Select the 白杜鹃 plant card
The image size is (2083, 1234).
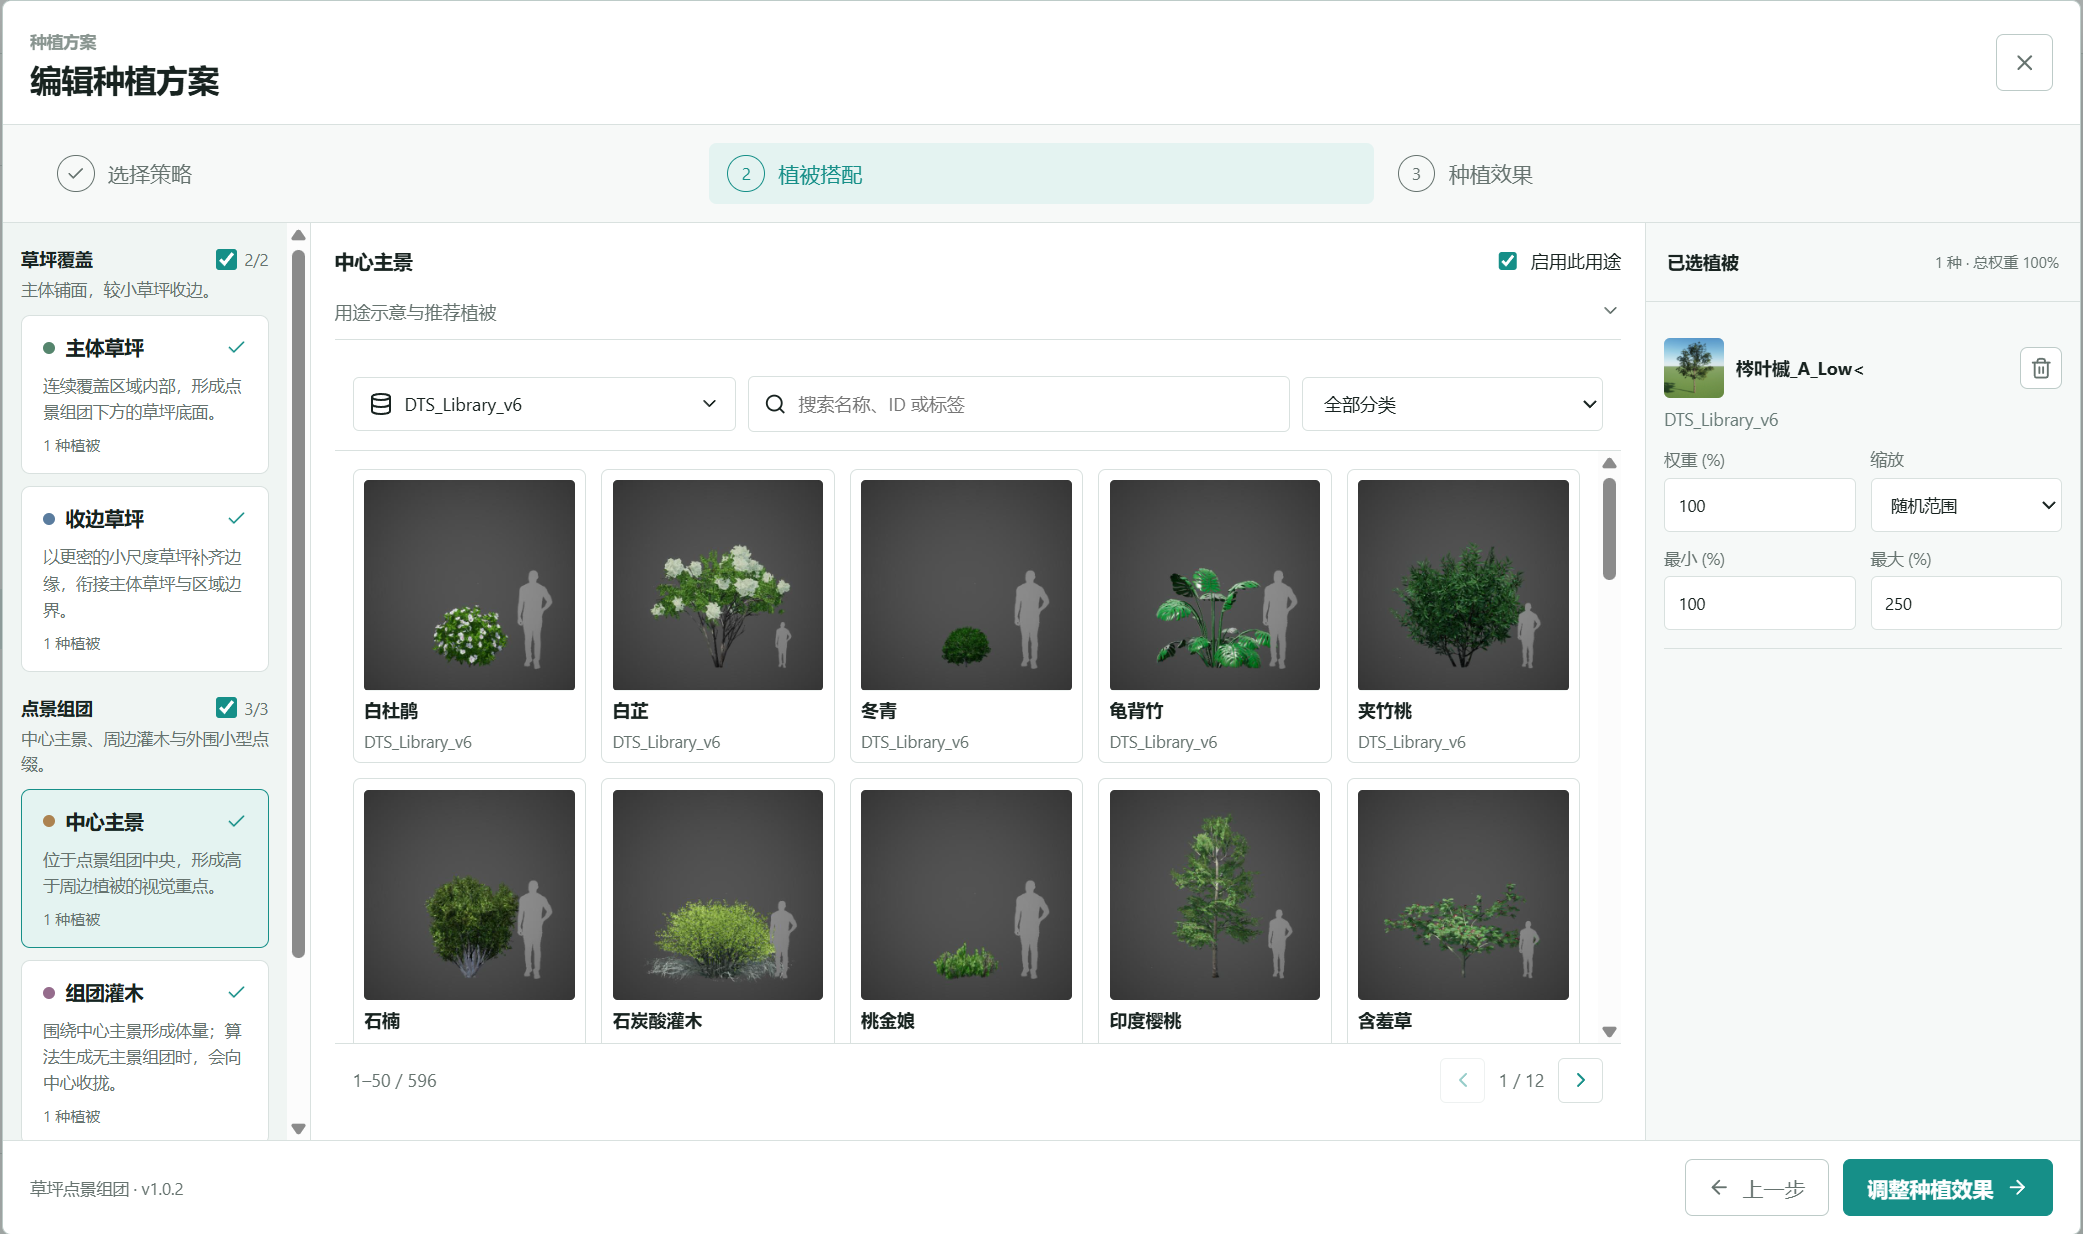pos(469,616)
